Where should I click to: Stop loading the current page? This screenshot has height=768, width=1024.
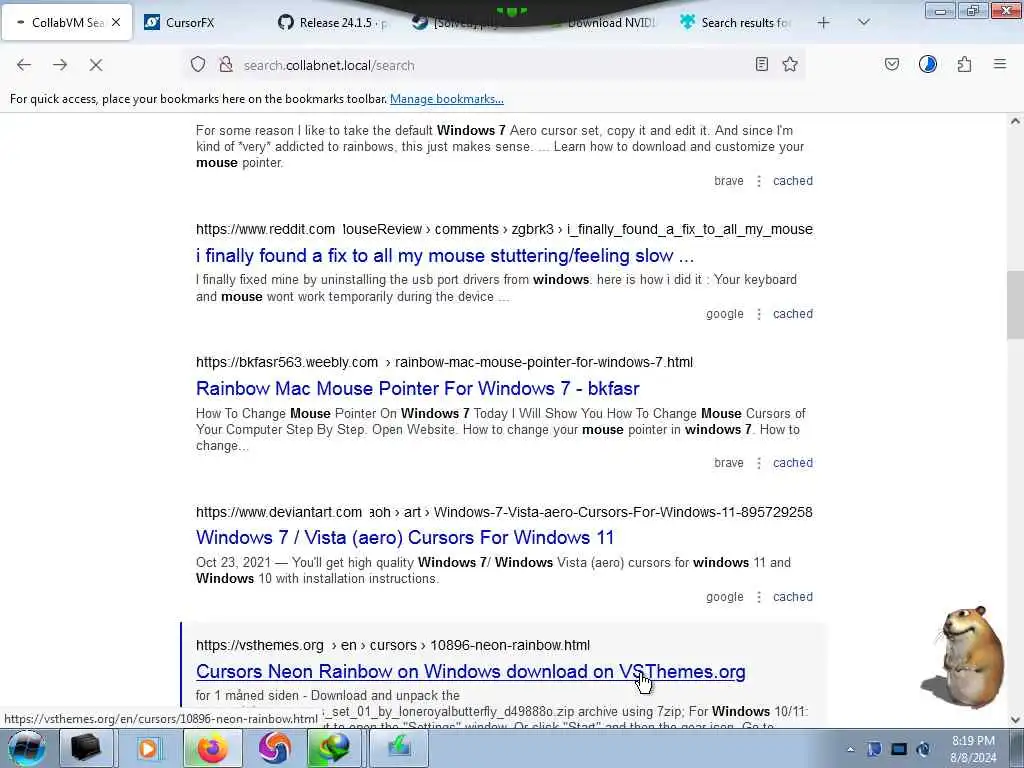coord(96,65)
